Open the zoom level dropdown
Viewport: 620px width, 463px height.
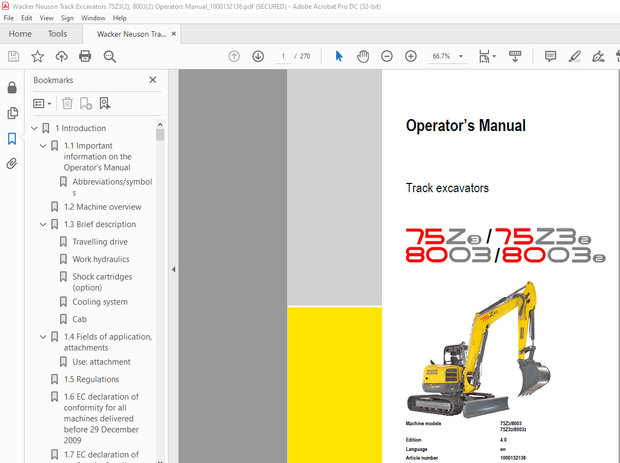461,57
